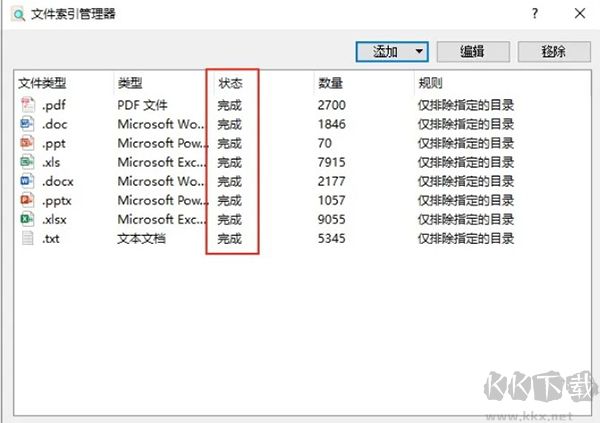Click the Excel icon in .xlsx row
Screen dimensions: 600x423
point(28,219)
